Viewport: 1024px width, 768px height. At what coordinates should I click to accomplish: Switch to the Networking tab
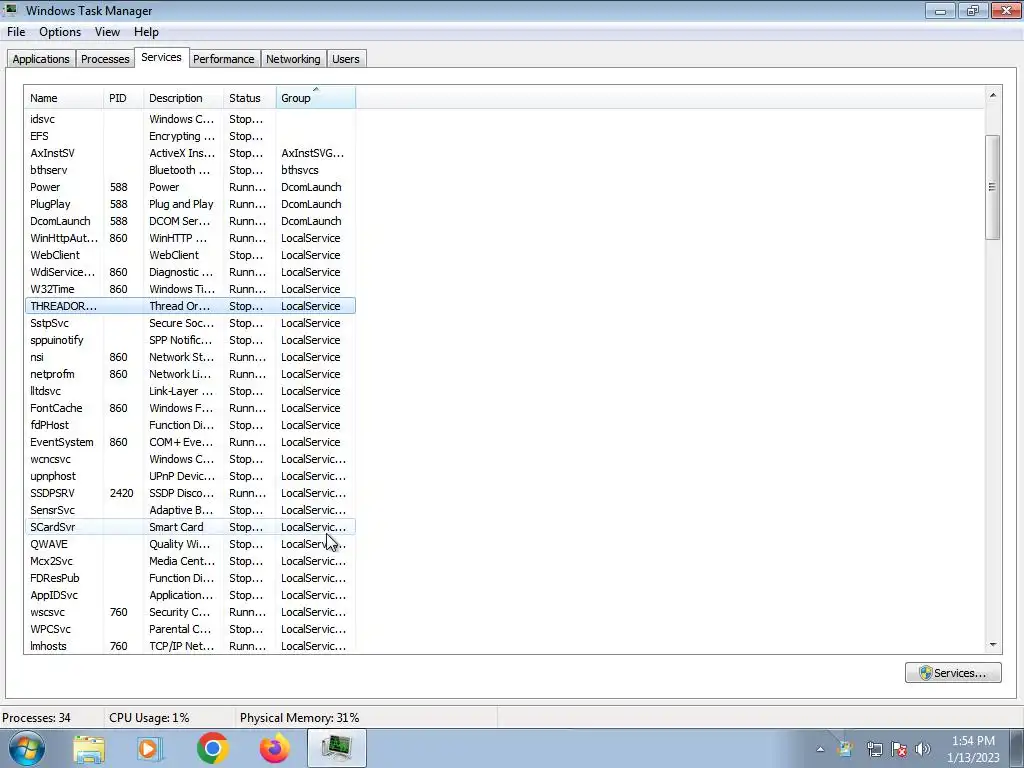pyautogui.click(x=293, y=59)
